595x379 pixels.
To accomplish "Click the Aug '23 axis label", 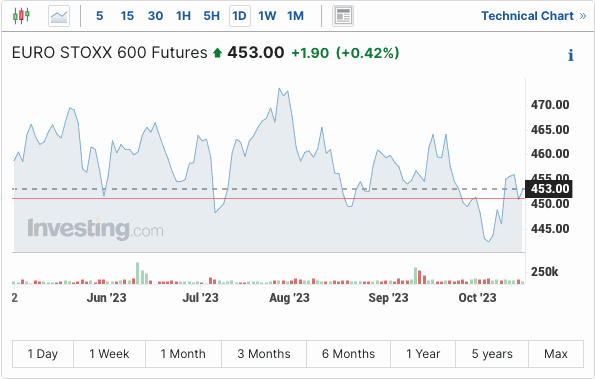I will pos(290,298).
